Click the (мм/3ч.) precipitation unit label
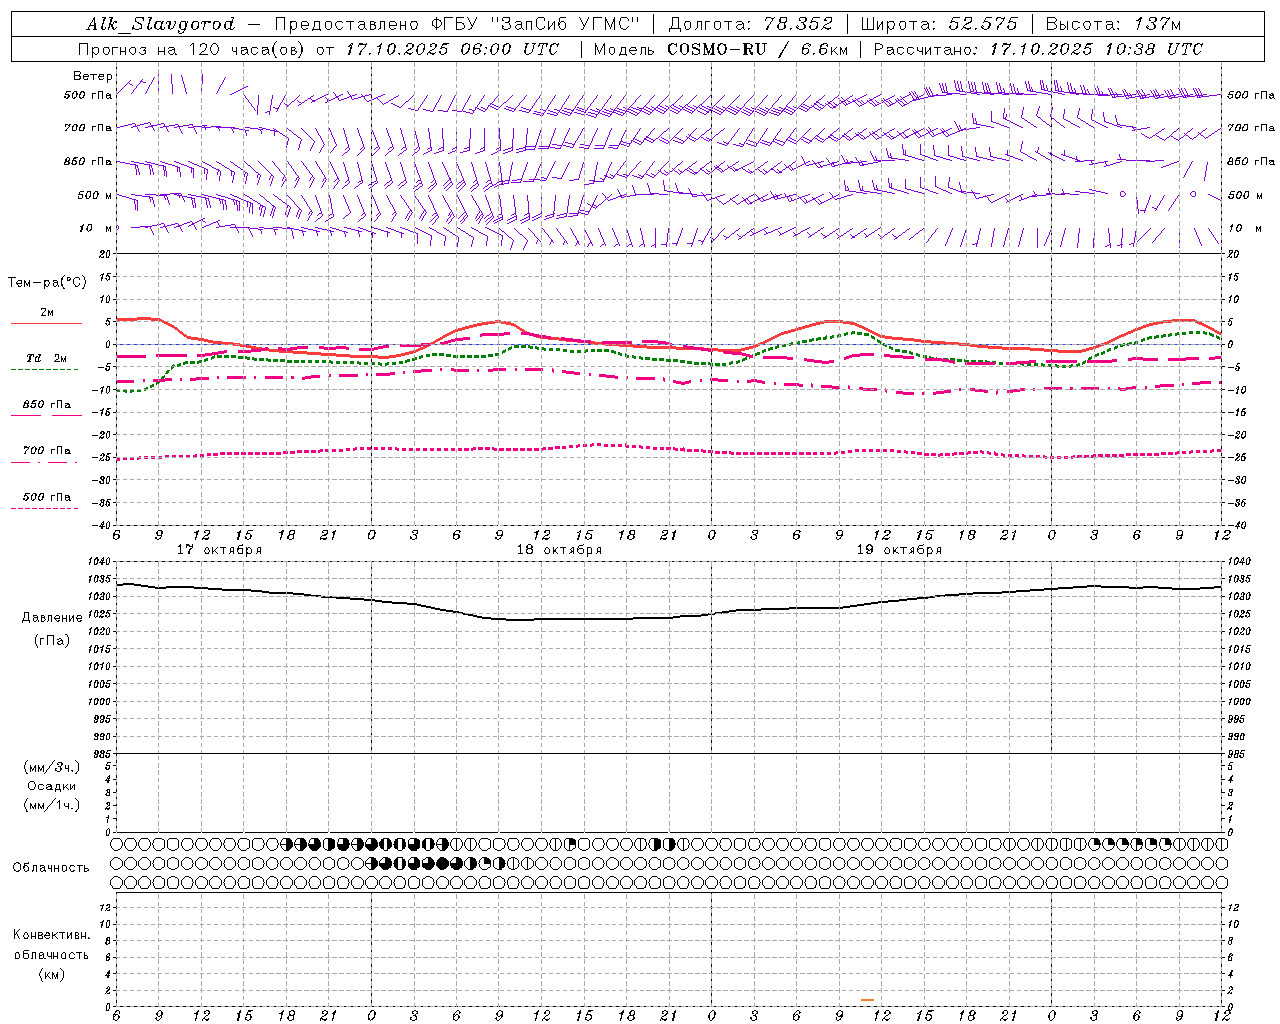 coord(51,767)
